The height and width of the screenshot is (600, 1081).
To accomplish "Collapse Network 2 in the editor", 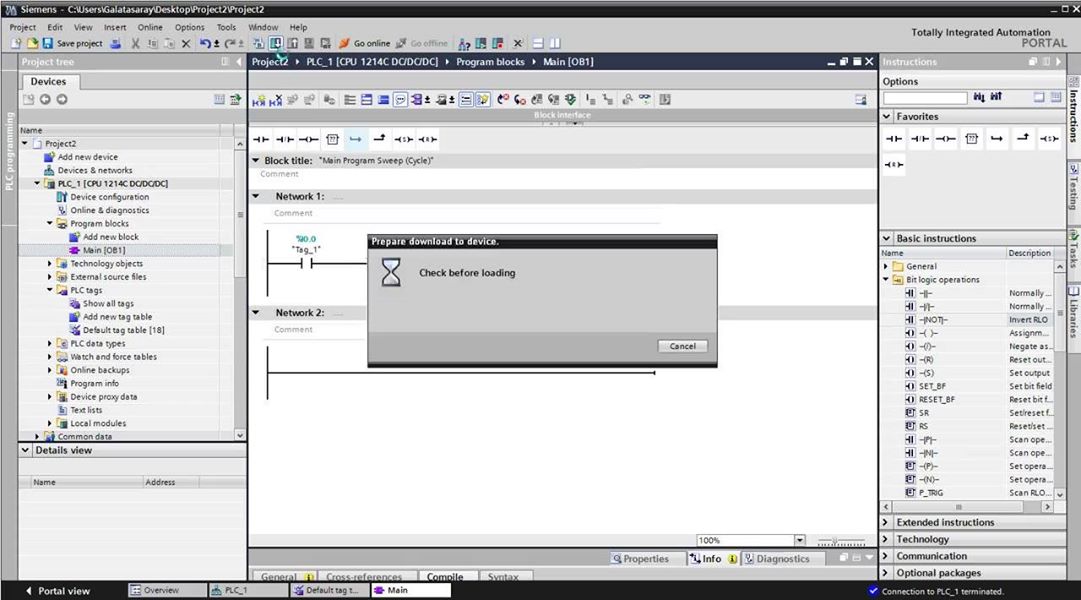I will coord(256,313).
